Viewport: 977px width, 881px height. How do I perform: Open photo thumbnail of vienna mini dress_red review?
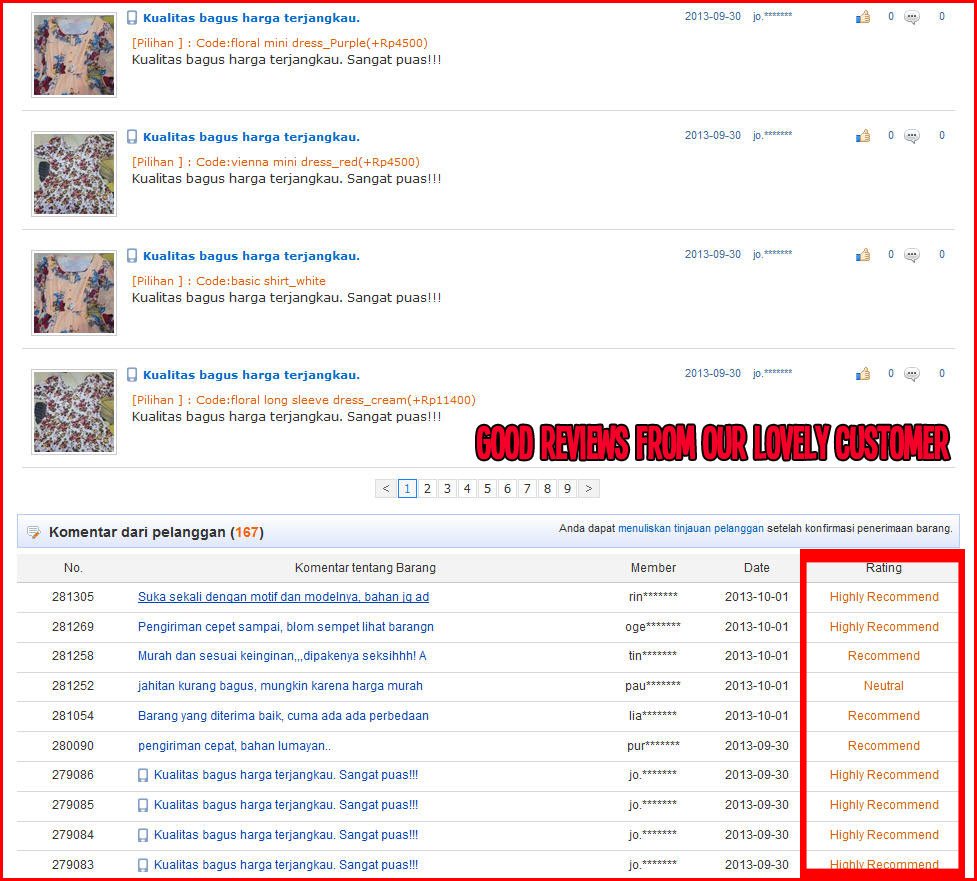pos(74,174)
